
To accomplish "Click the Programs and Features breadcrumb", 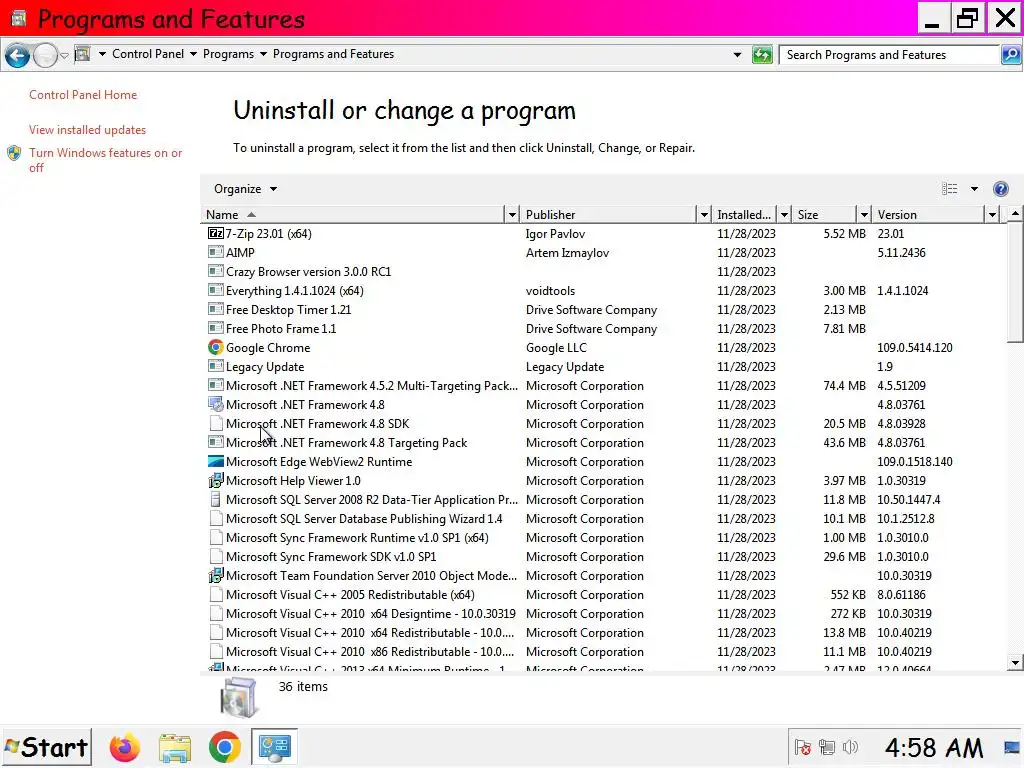I will 333,54.
